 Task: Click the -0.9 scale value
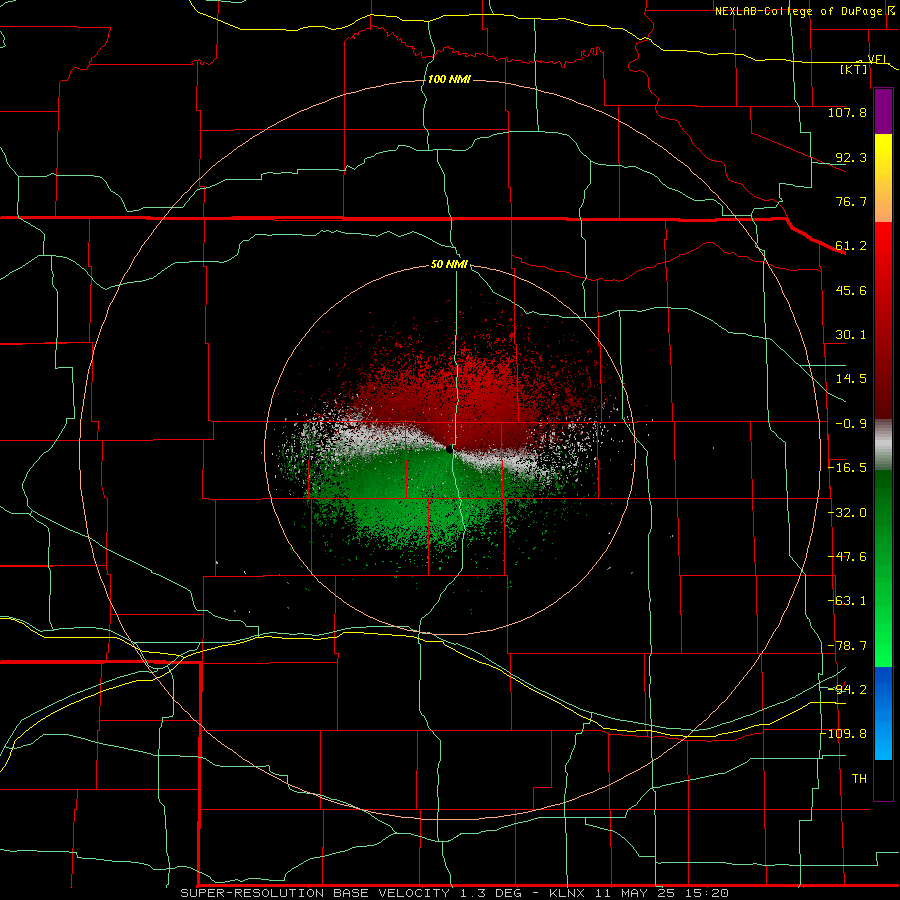(x=851, y=424)
